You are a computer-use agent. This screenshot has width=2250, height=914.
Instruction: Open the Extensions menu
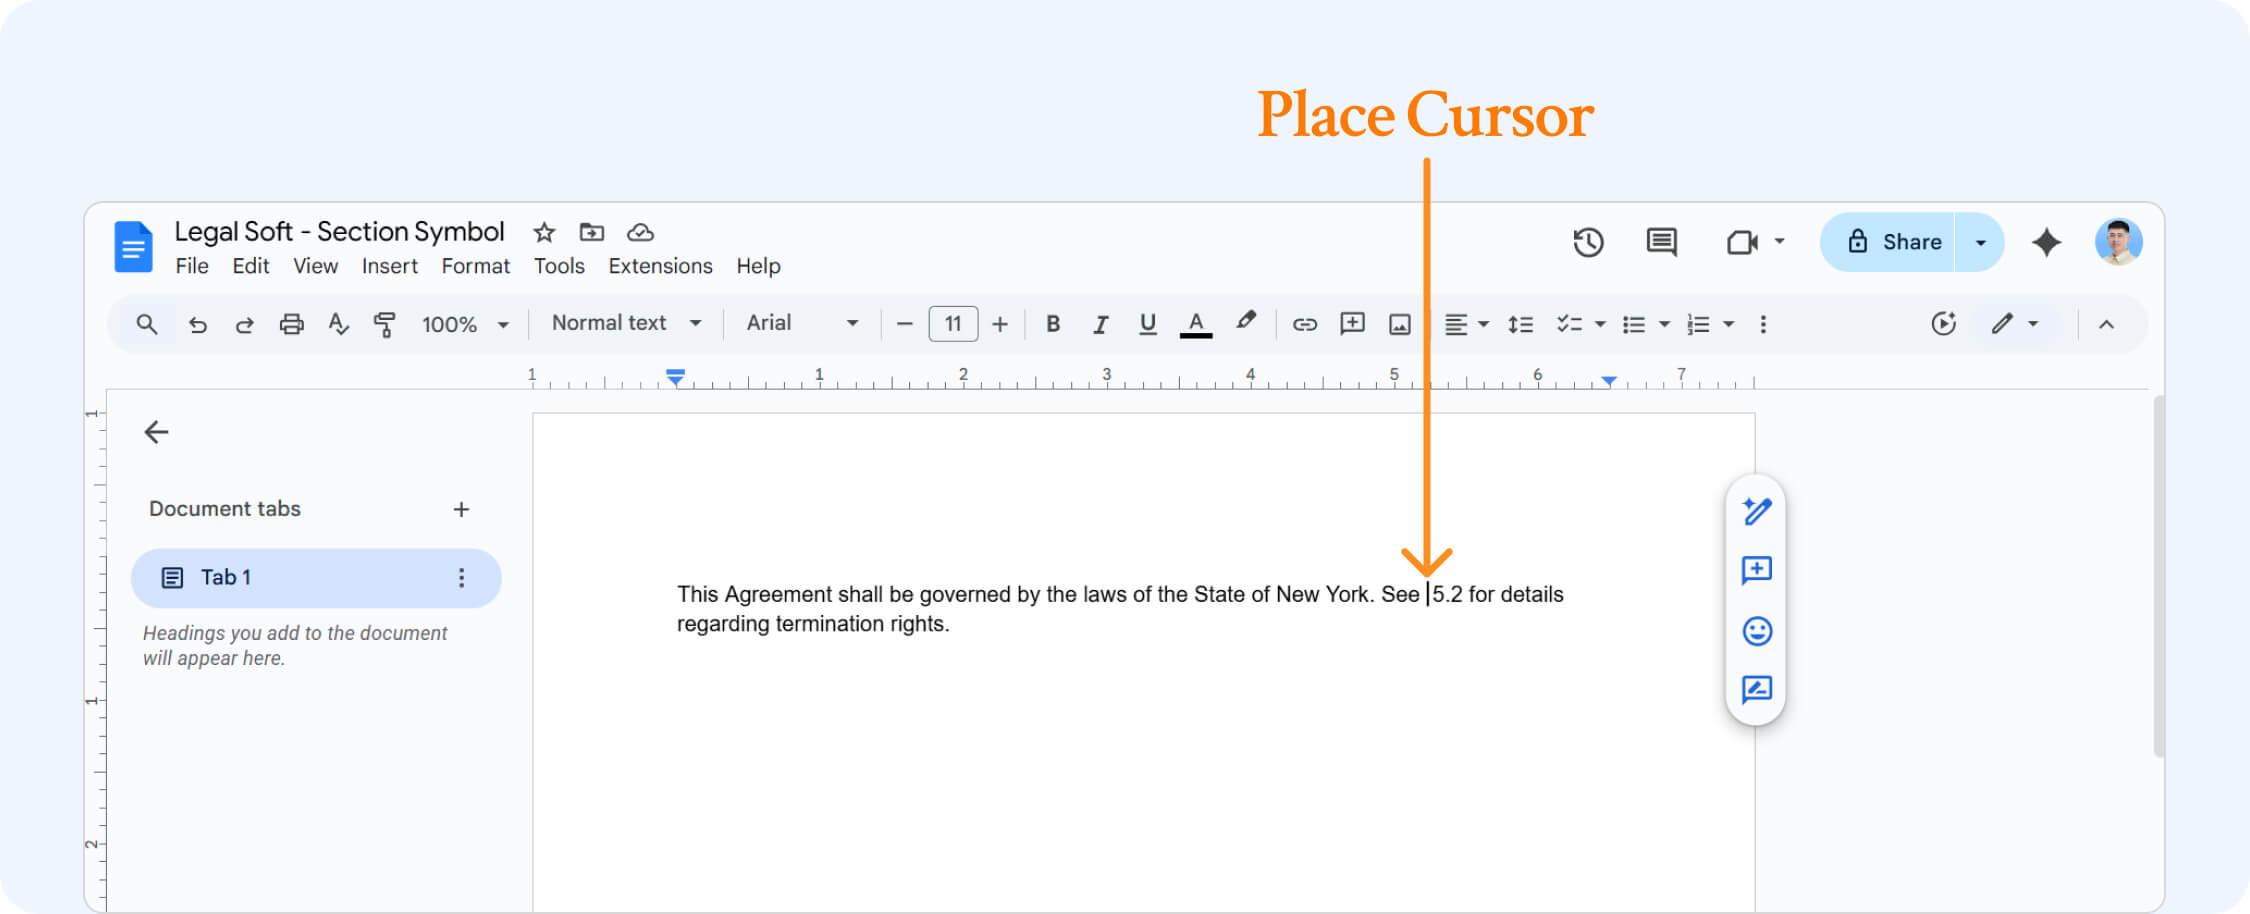coord(660,266)
